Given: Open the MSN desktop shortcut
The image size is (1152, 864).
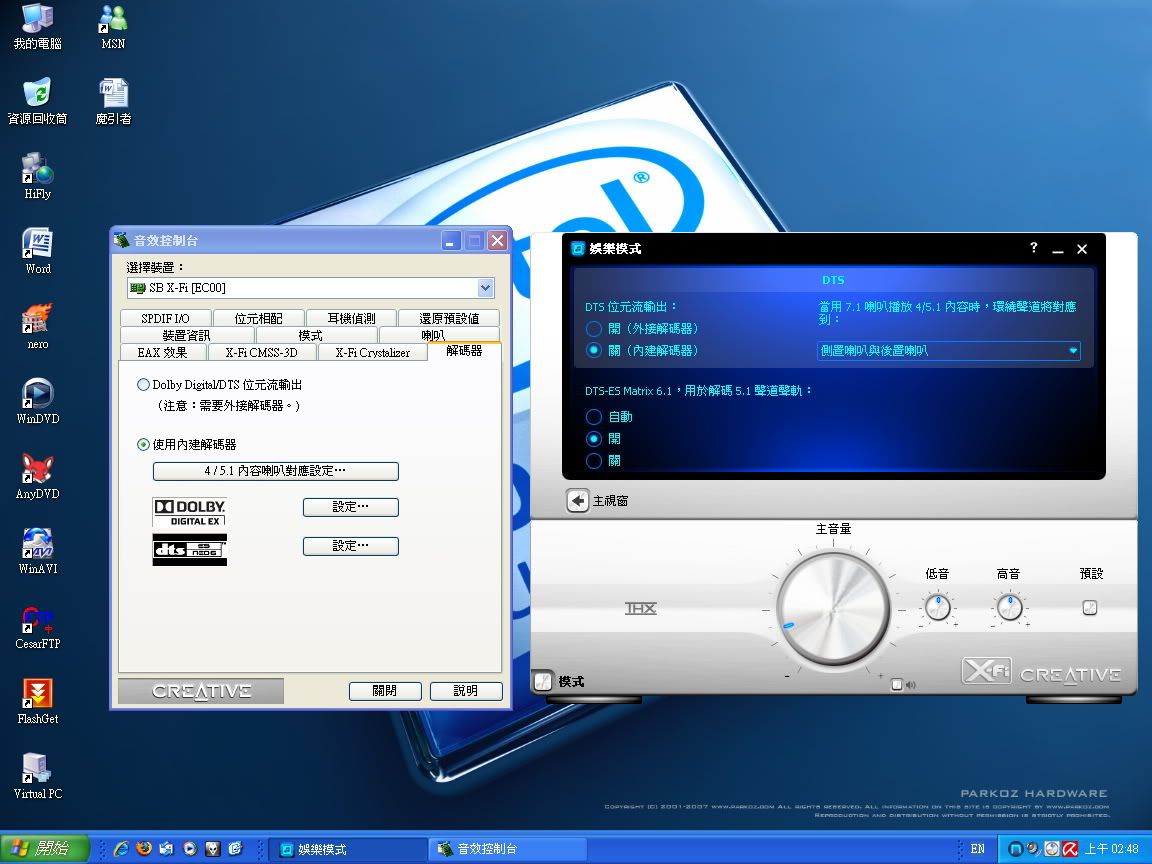Looking at the screenshot, I should point(112,26).
